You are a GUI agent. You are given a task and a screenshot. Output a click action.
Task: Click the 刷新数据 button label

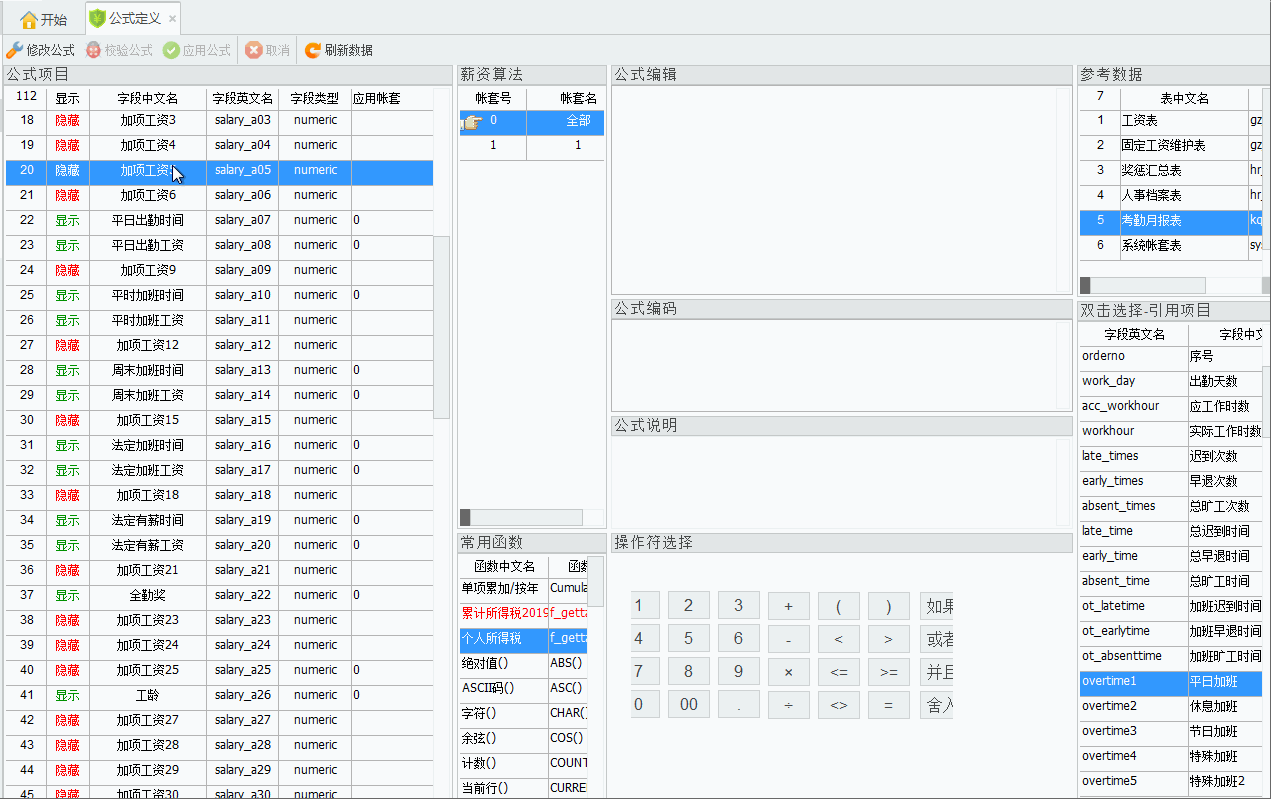tap(349, 50)
